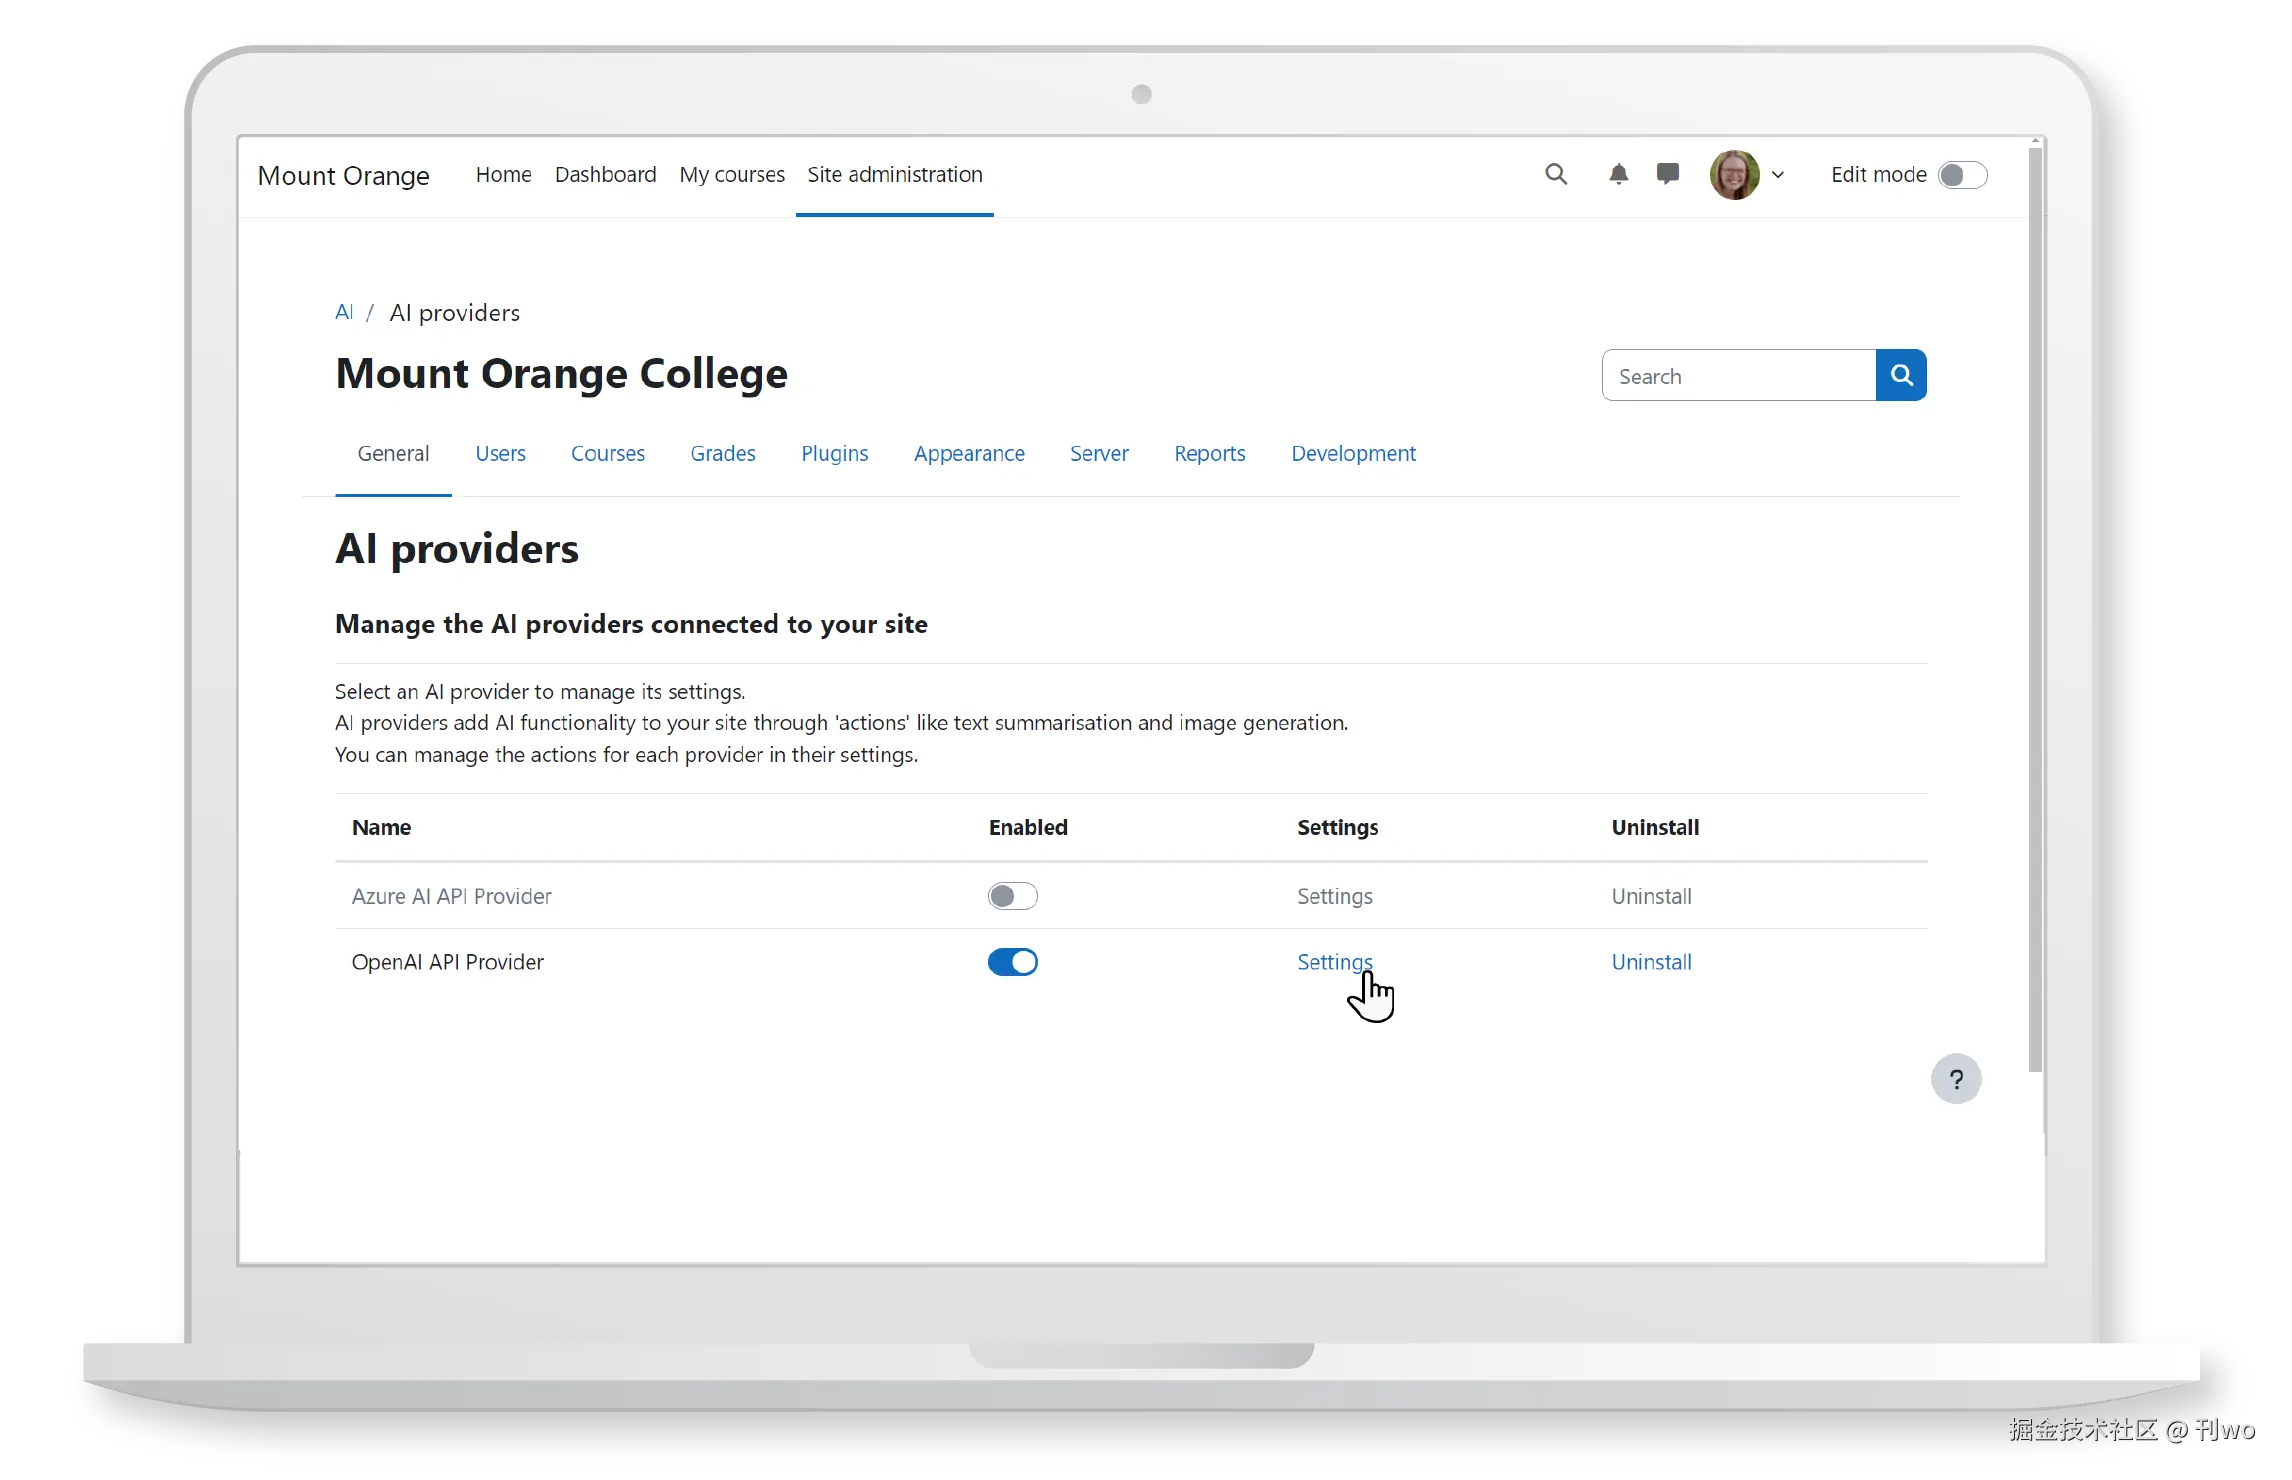Go back via the AI breadcrumb link
Image resolution: width=2292 pixels, height=1480 pixels.
click(x=343, y=312)
